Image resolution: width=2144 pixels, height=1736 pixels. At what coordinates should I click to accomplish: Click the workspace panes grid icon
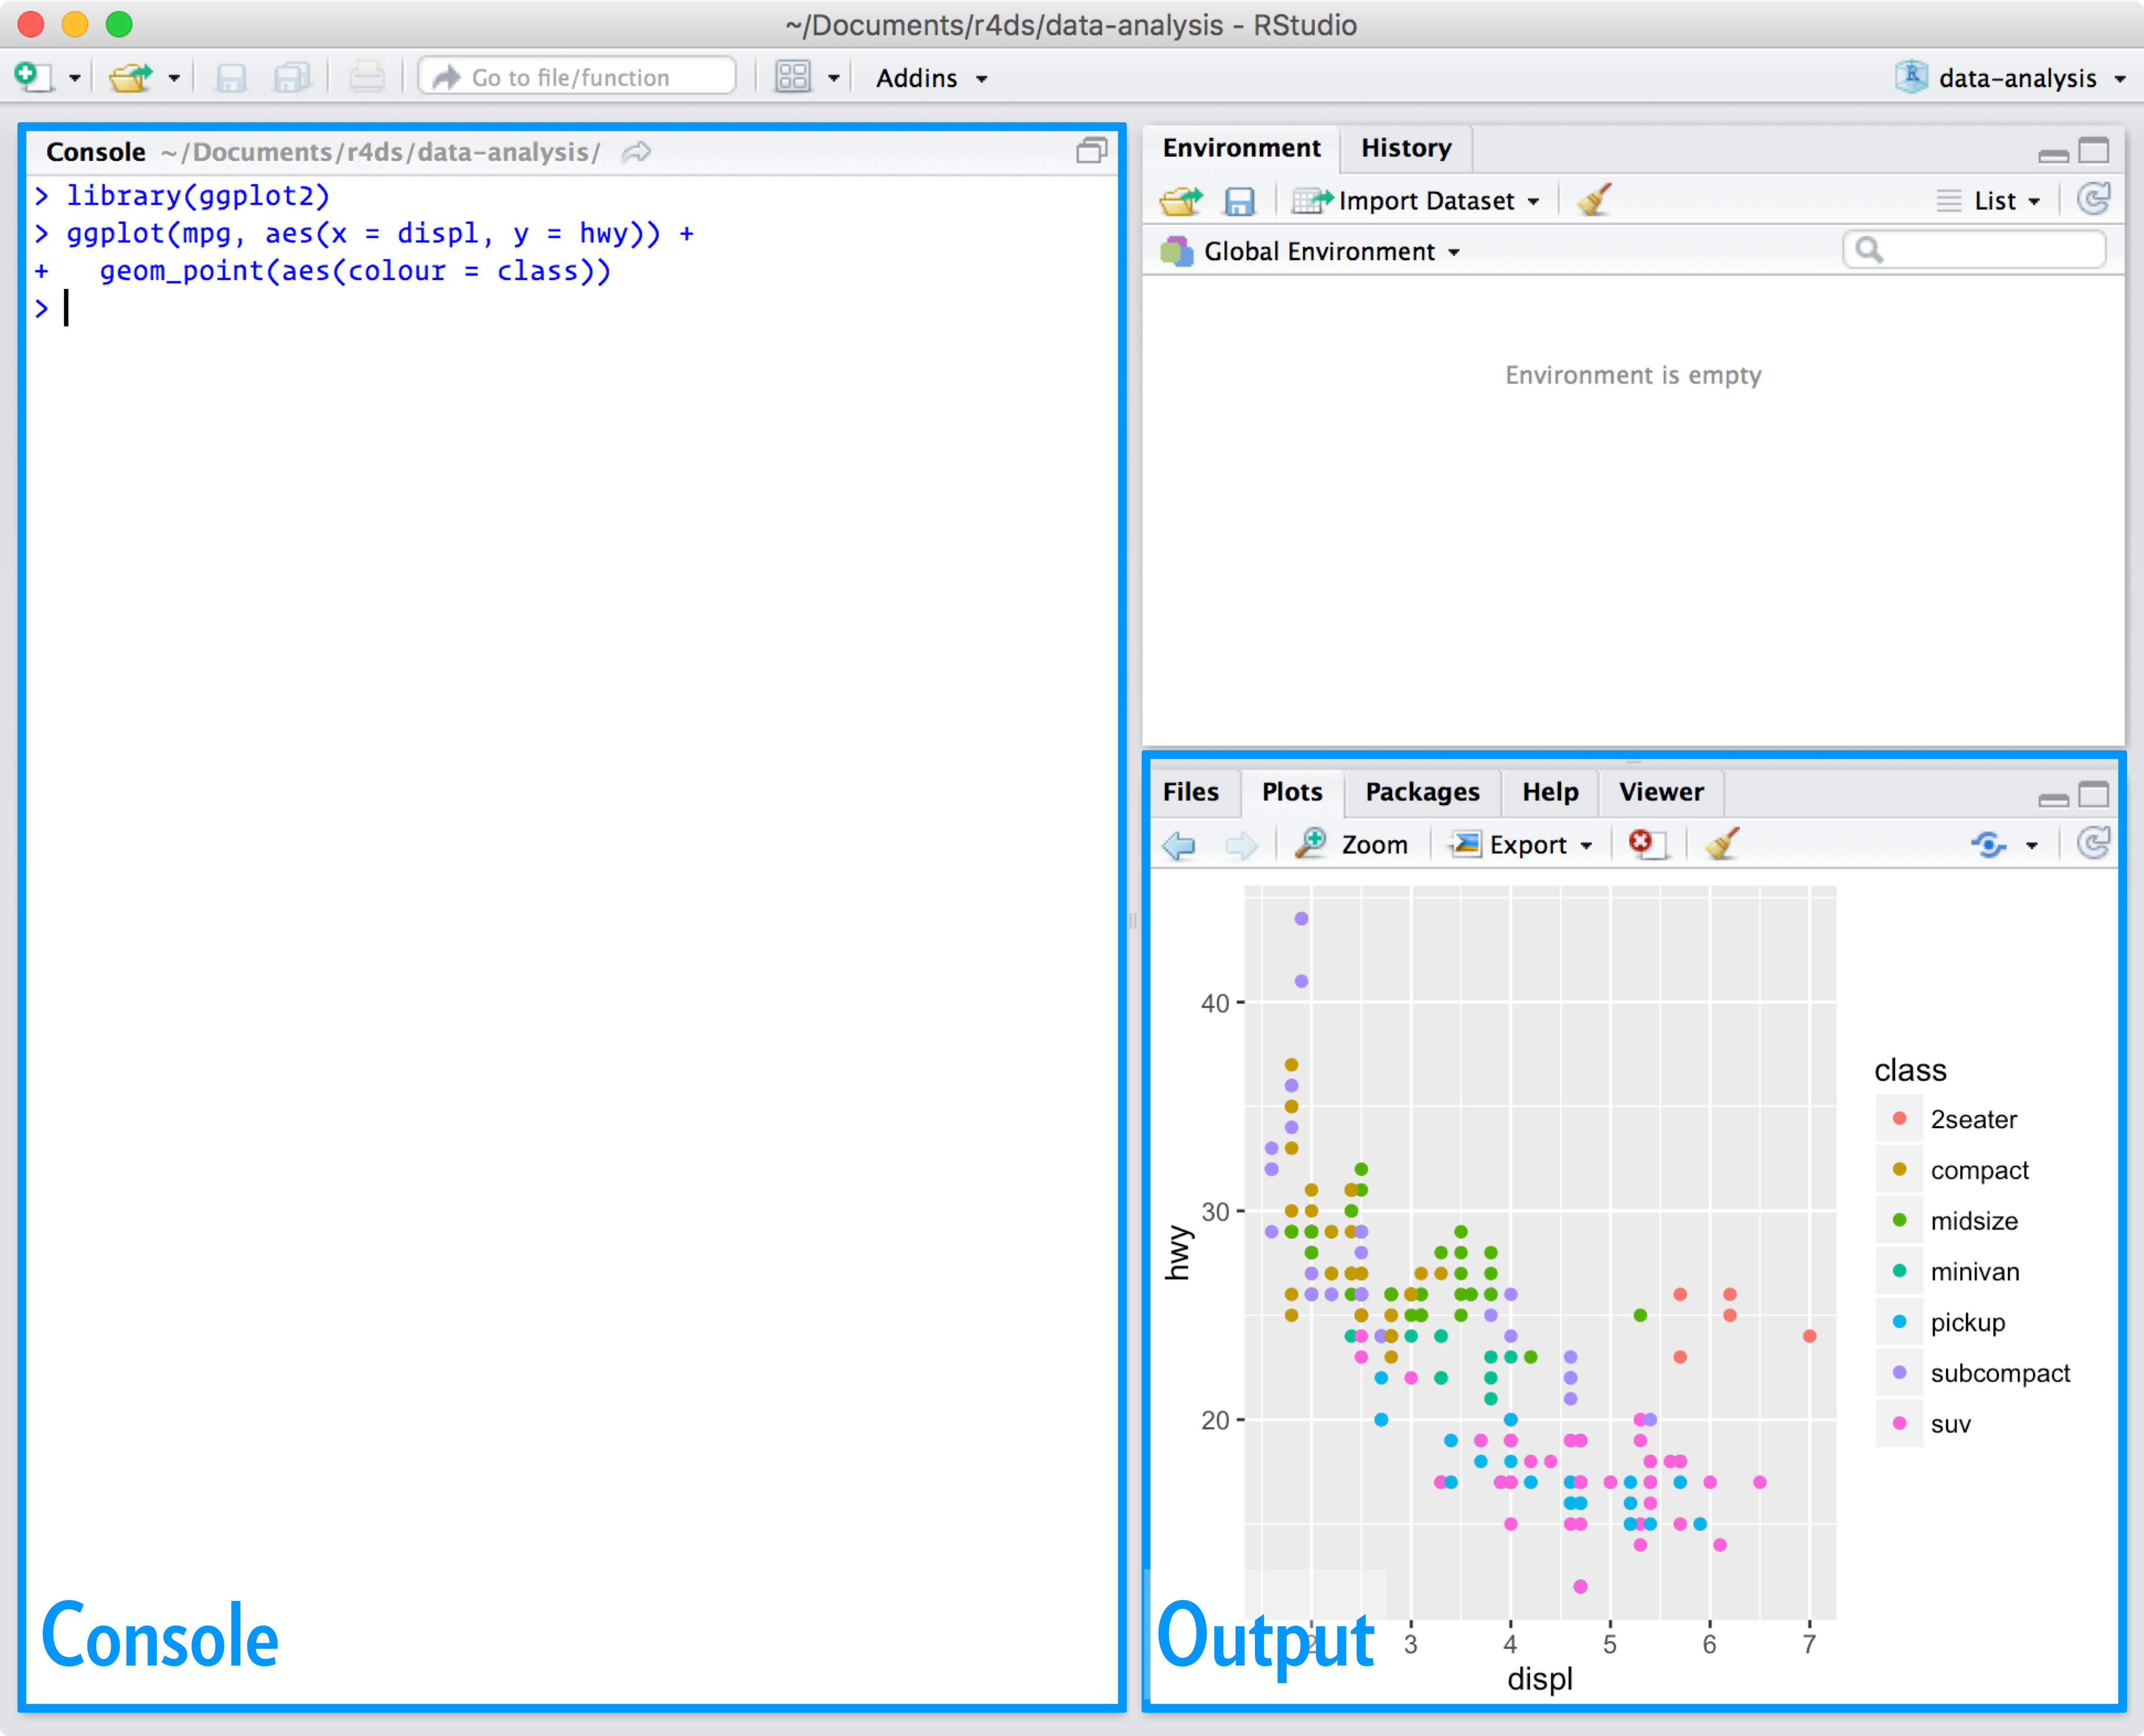(793, 77)
